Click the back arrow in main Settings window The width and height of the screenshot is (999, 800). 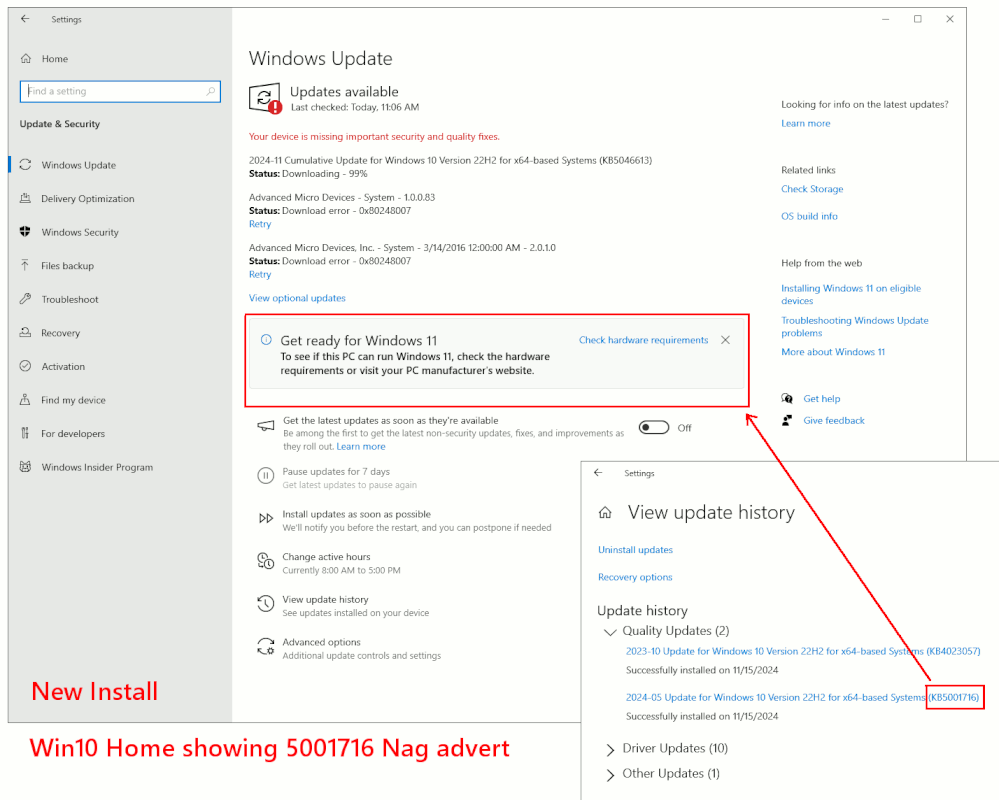click(x=25, y=19)
